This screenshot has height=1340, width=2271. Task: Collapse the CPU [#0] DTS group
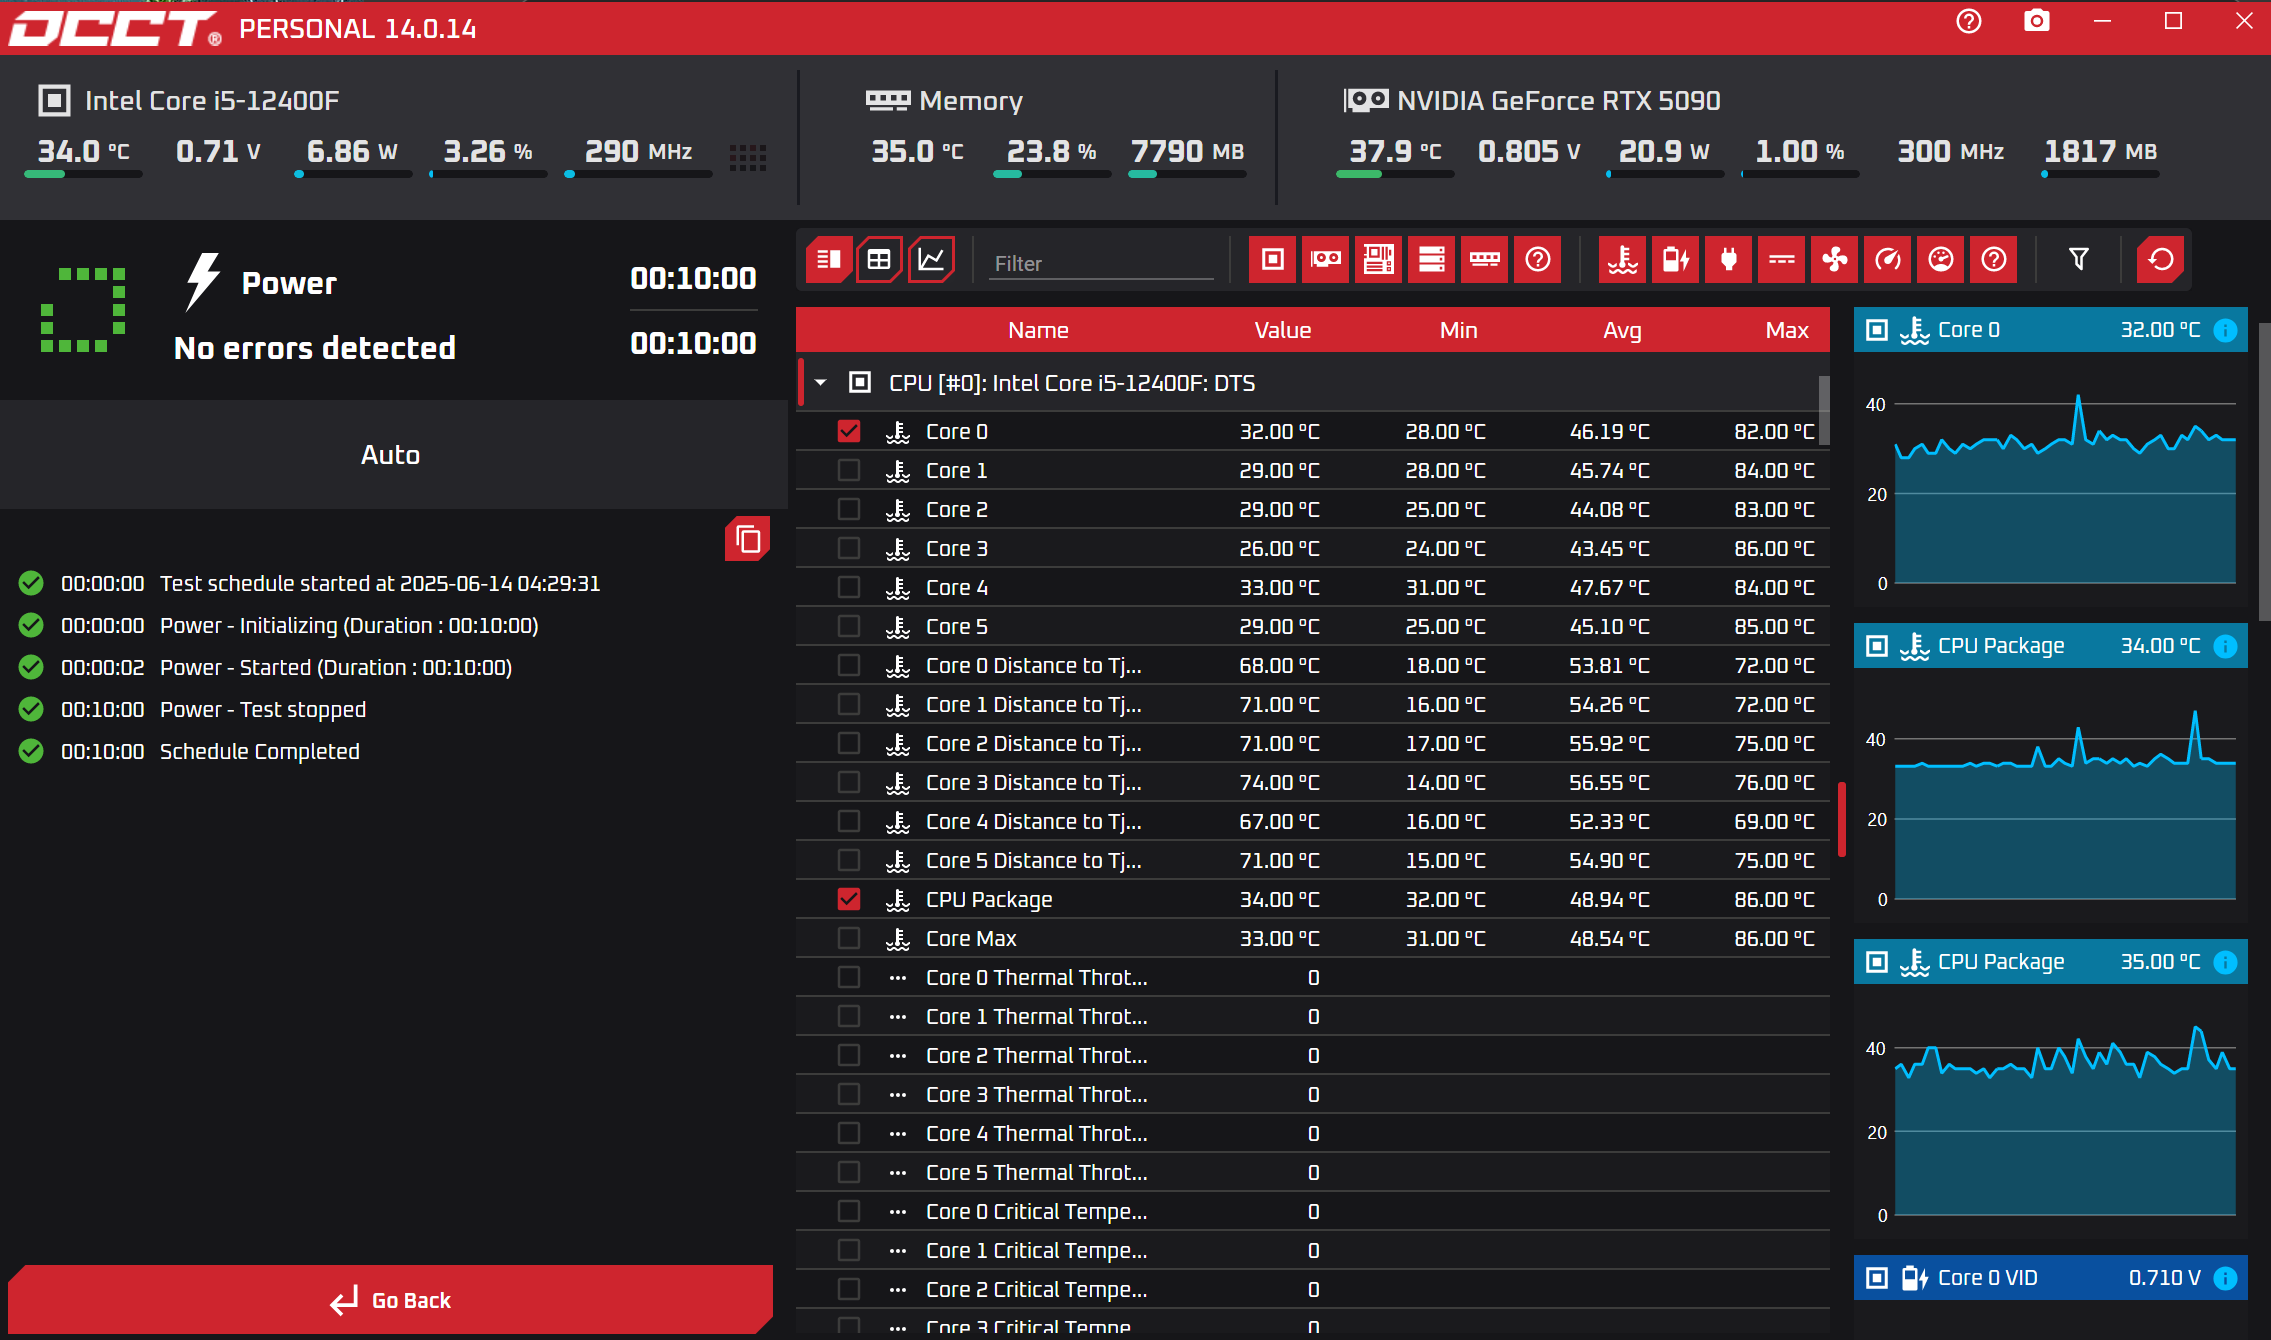(821, 383)
